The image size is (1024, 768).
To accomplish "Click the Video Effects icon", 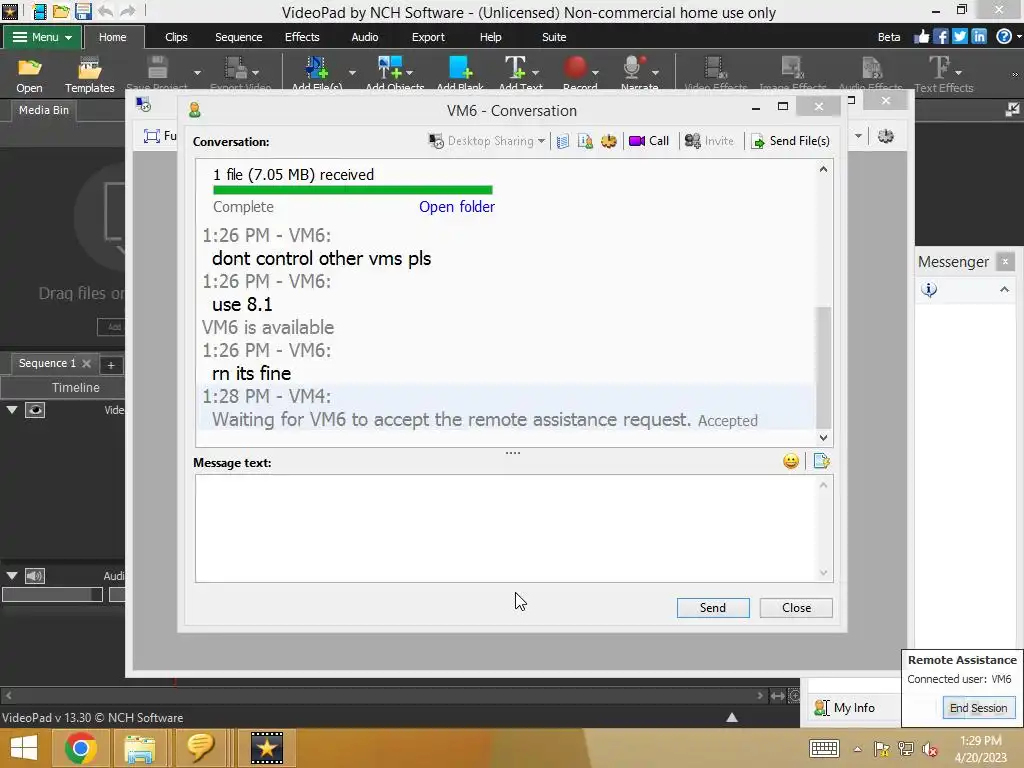I will point(714,68).
